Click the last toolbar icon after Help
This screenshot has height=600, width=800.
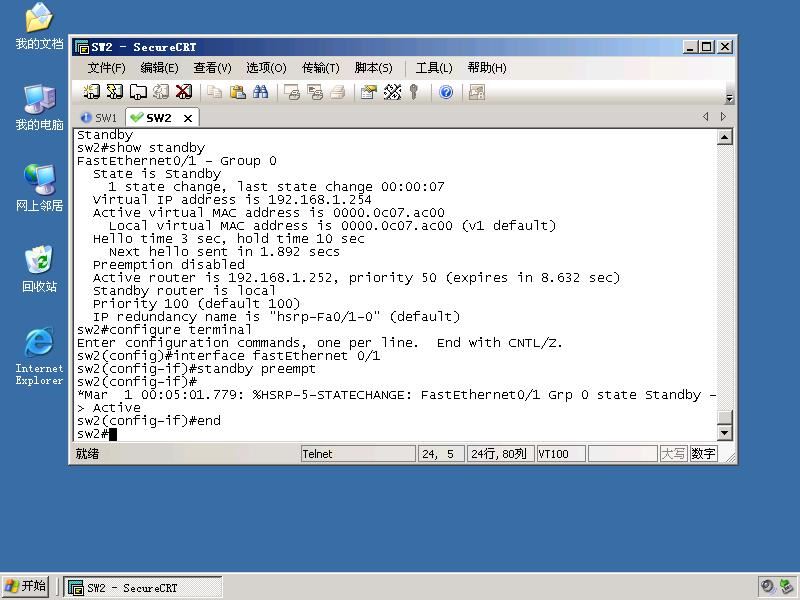477,92
